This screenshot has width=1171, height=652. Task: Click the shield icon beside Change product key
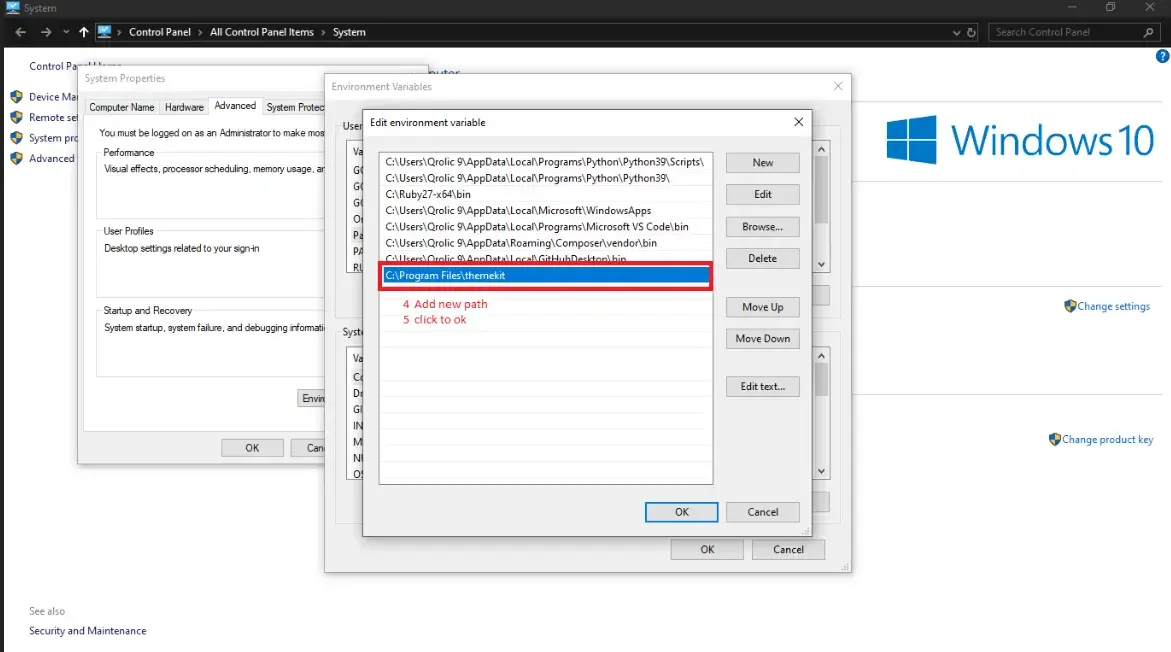pos(1054,439)
